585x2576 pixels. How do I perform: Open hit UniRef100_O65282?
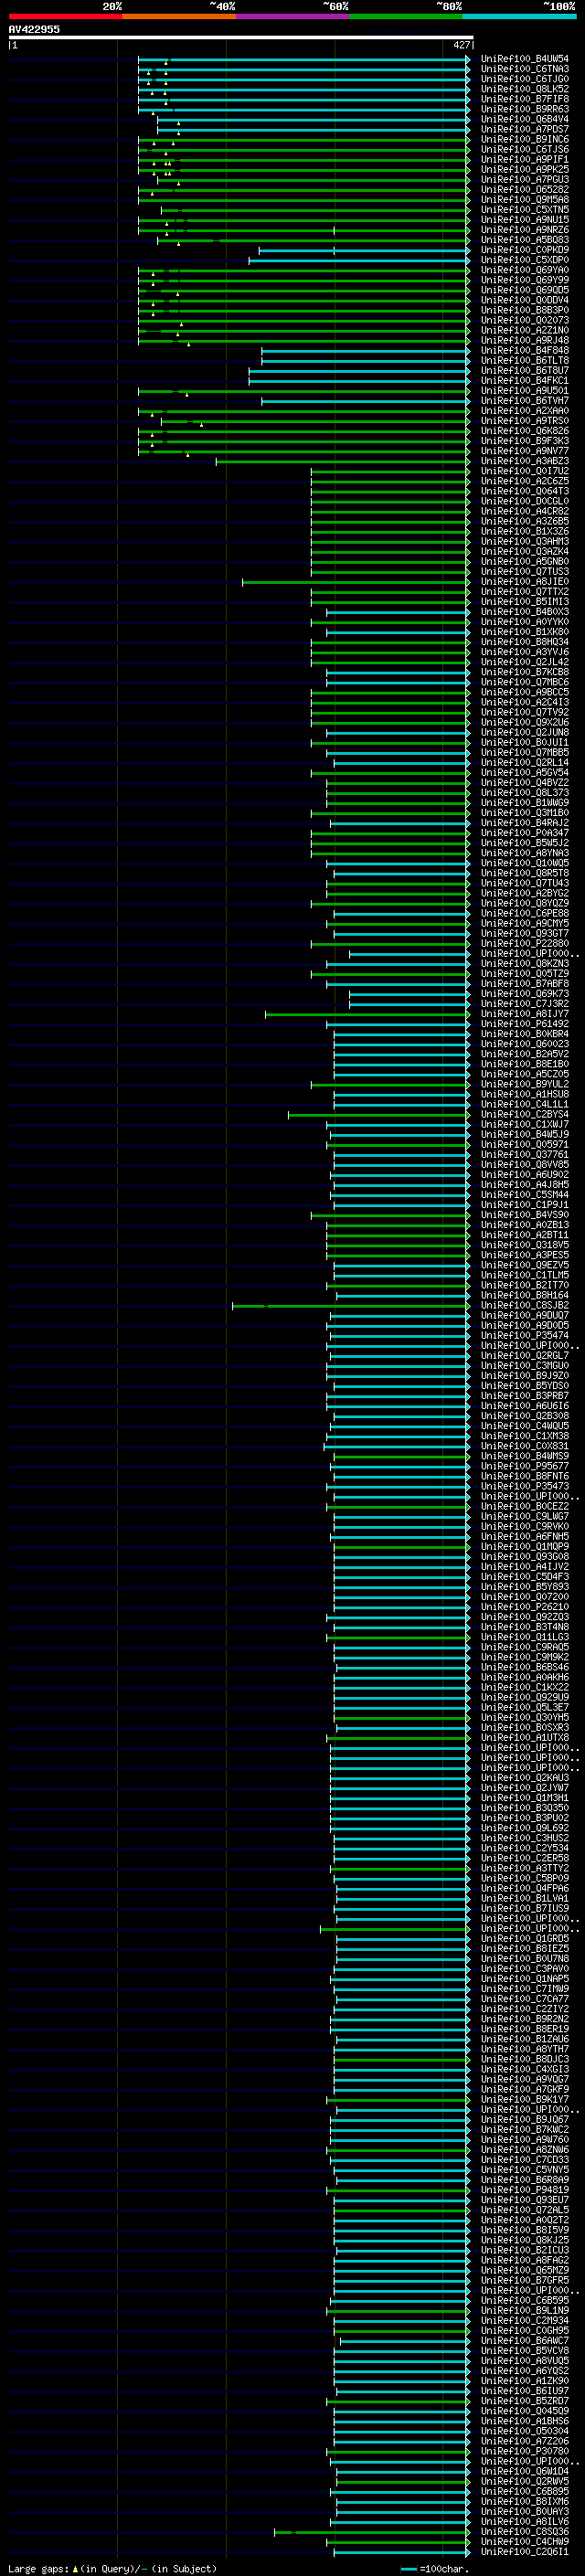click(x=525, y=189)
